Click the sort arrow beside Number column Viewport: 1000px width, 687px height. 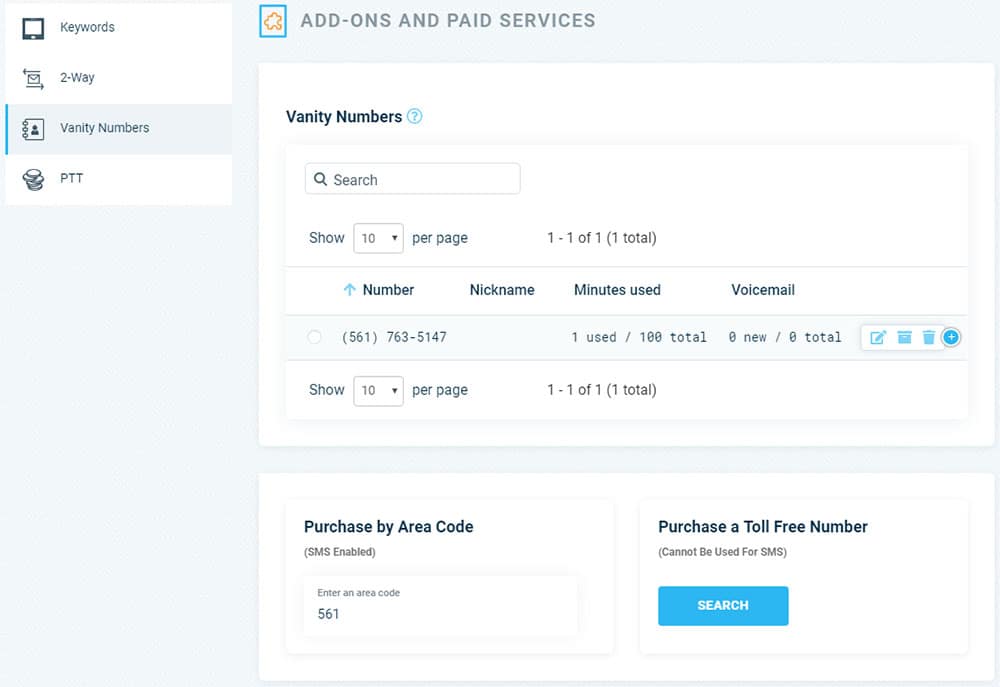coord(349,290)
